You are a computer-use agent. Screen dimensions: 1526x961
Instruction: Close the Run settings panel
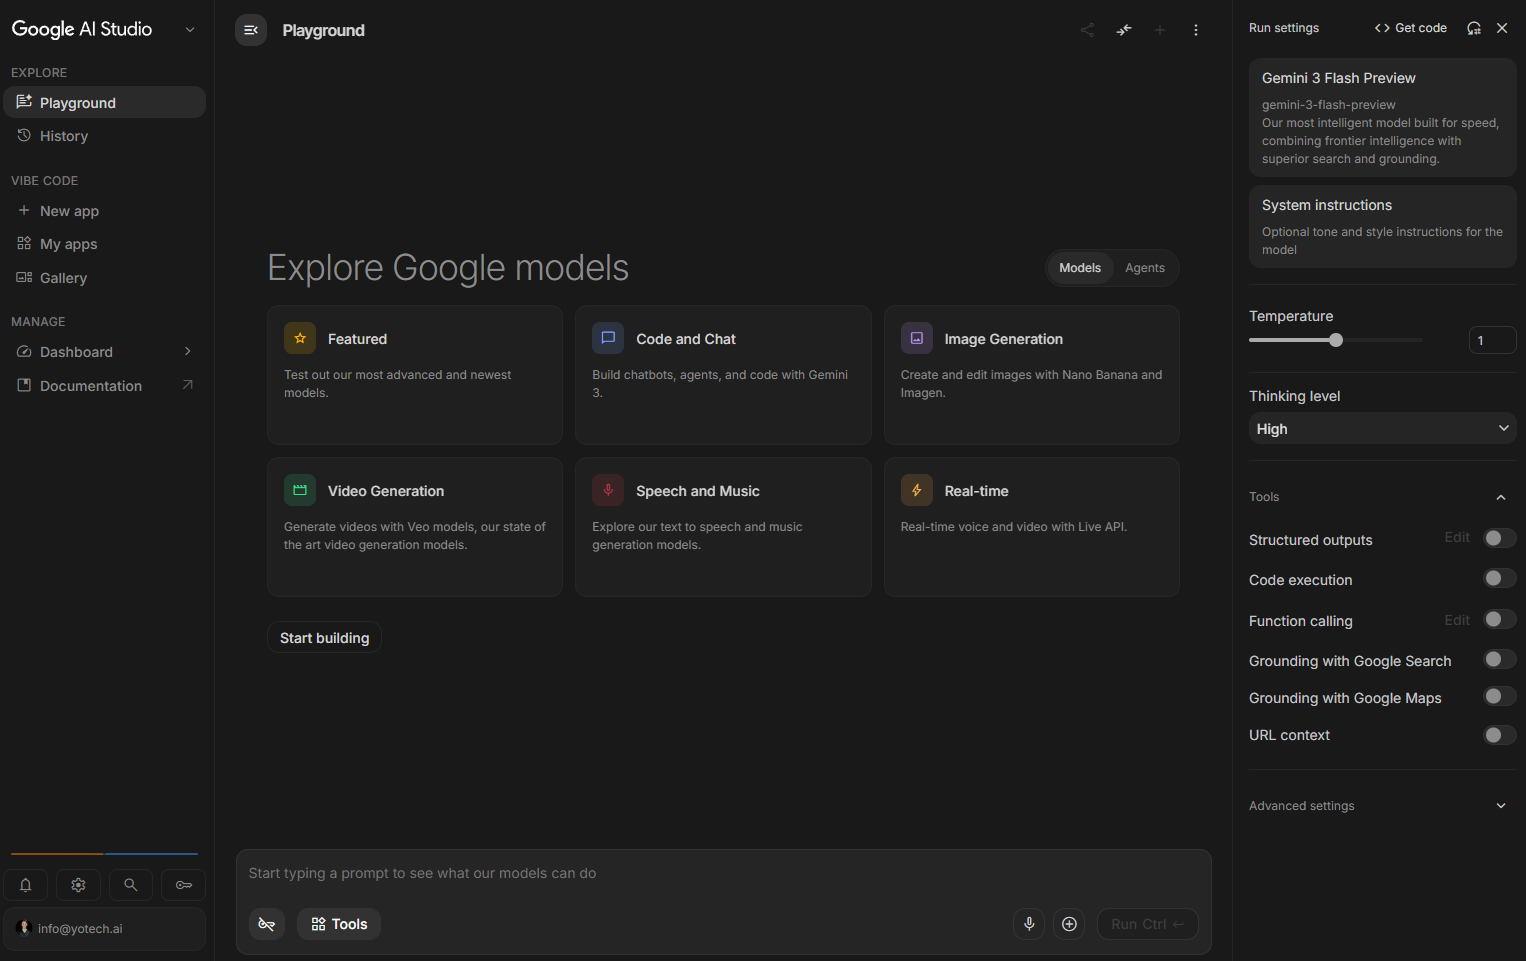coord(1502,28)
